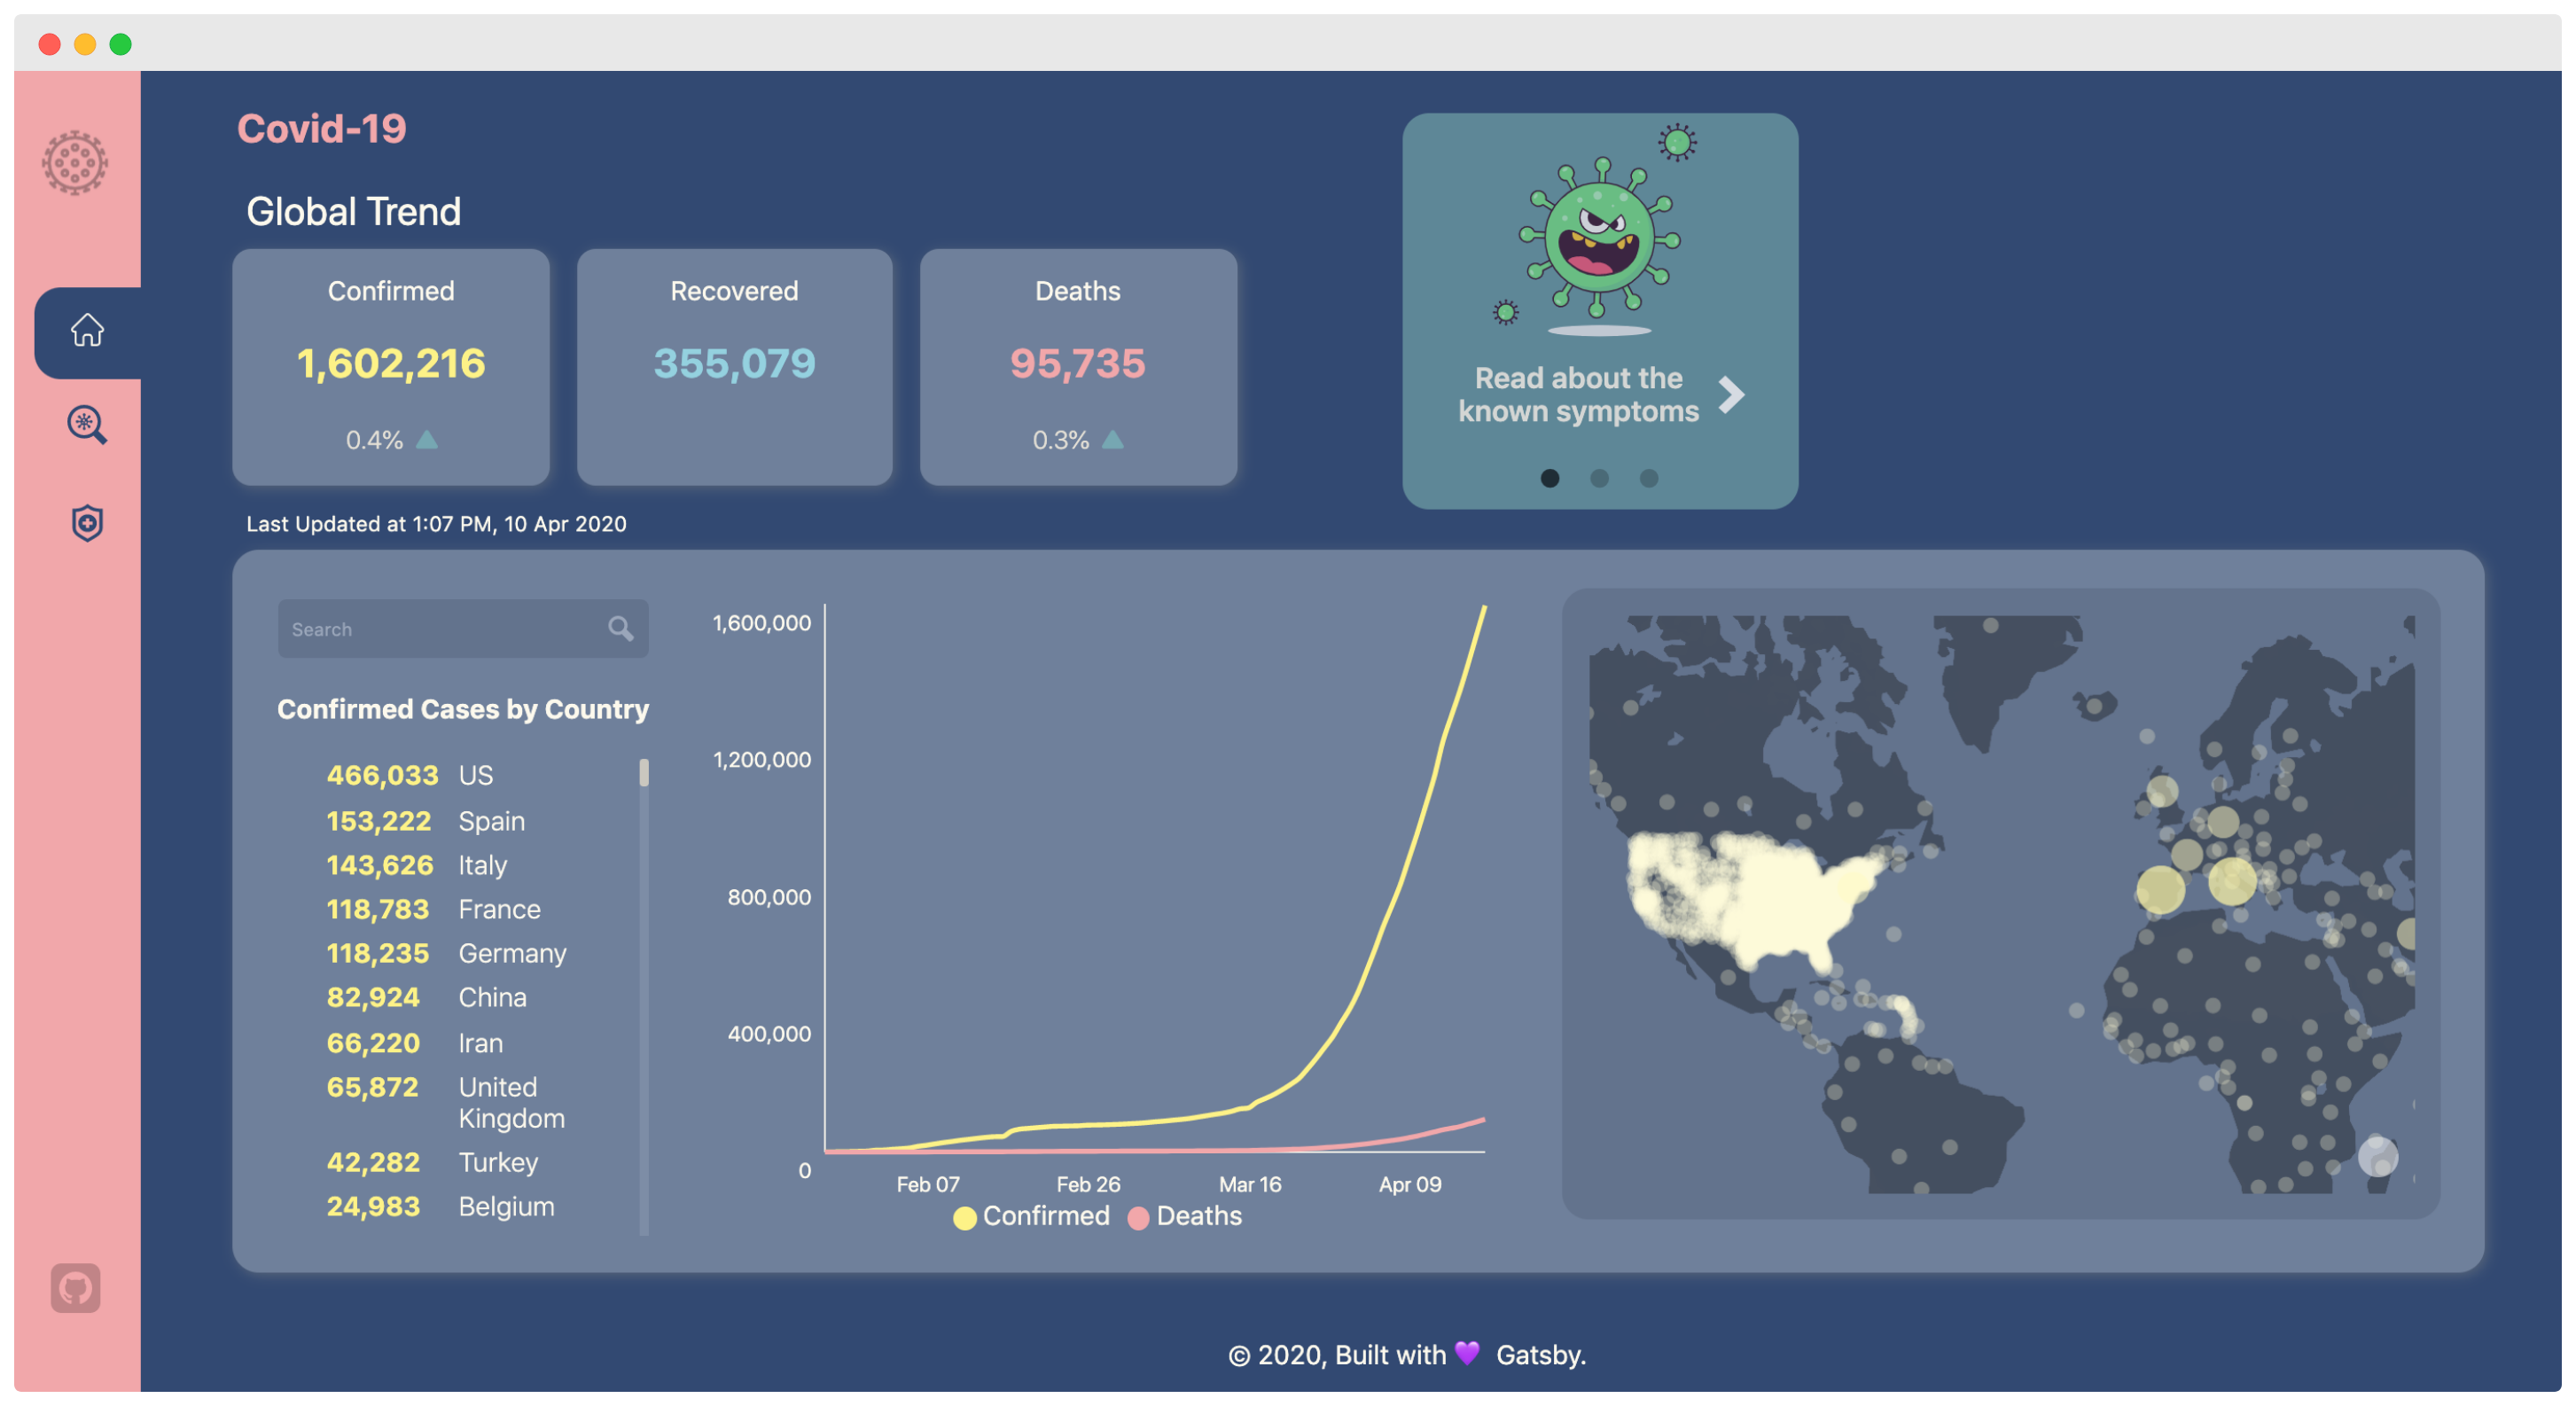This screenshot has width=2576, height=1406.
Task: Open the Gatsby link in footer
Action: 1541,1356
